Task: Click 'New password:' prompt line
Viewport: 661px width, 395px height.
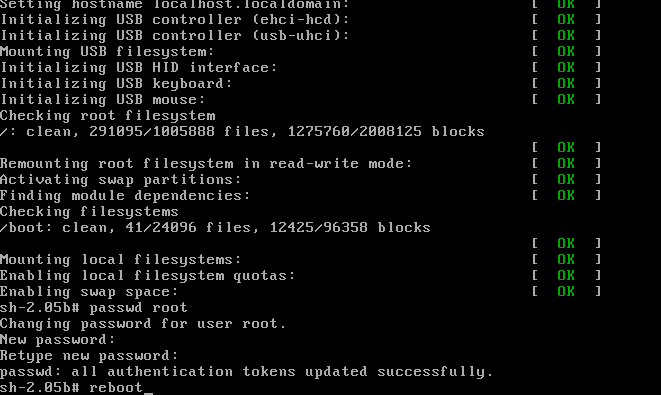Action: [x=57, y=339]
